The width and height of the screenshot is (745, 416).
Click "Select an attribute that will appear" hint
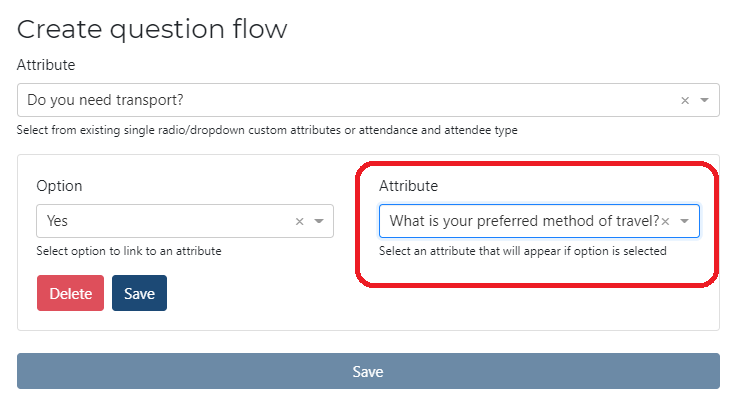point(522,251)
